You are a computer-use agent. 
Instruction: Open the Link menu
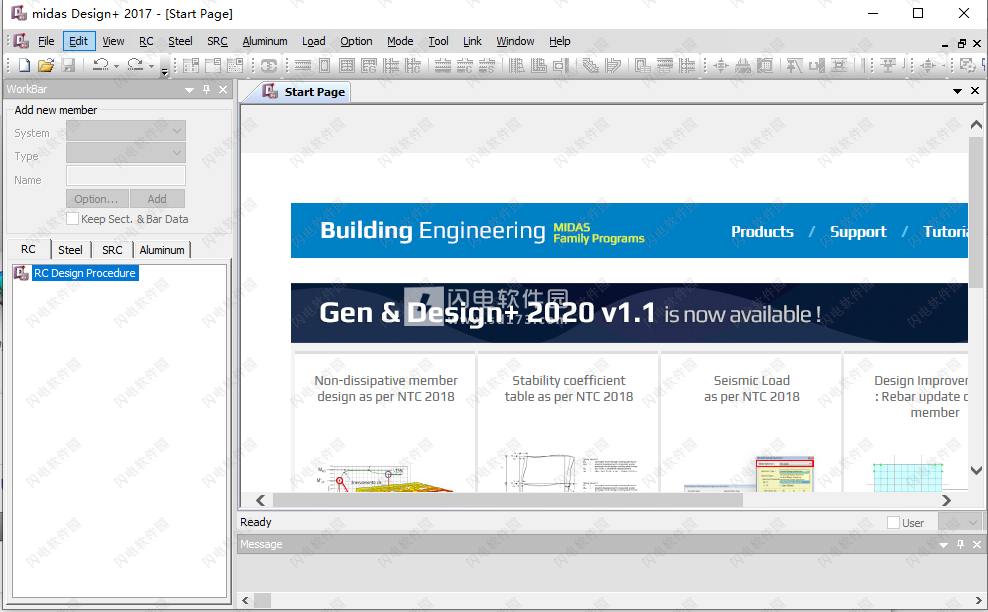coord(472,41)
